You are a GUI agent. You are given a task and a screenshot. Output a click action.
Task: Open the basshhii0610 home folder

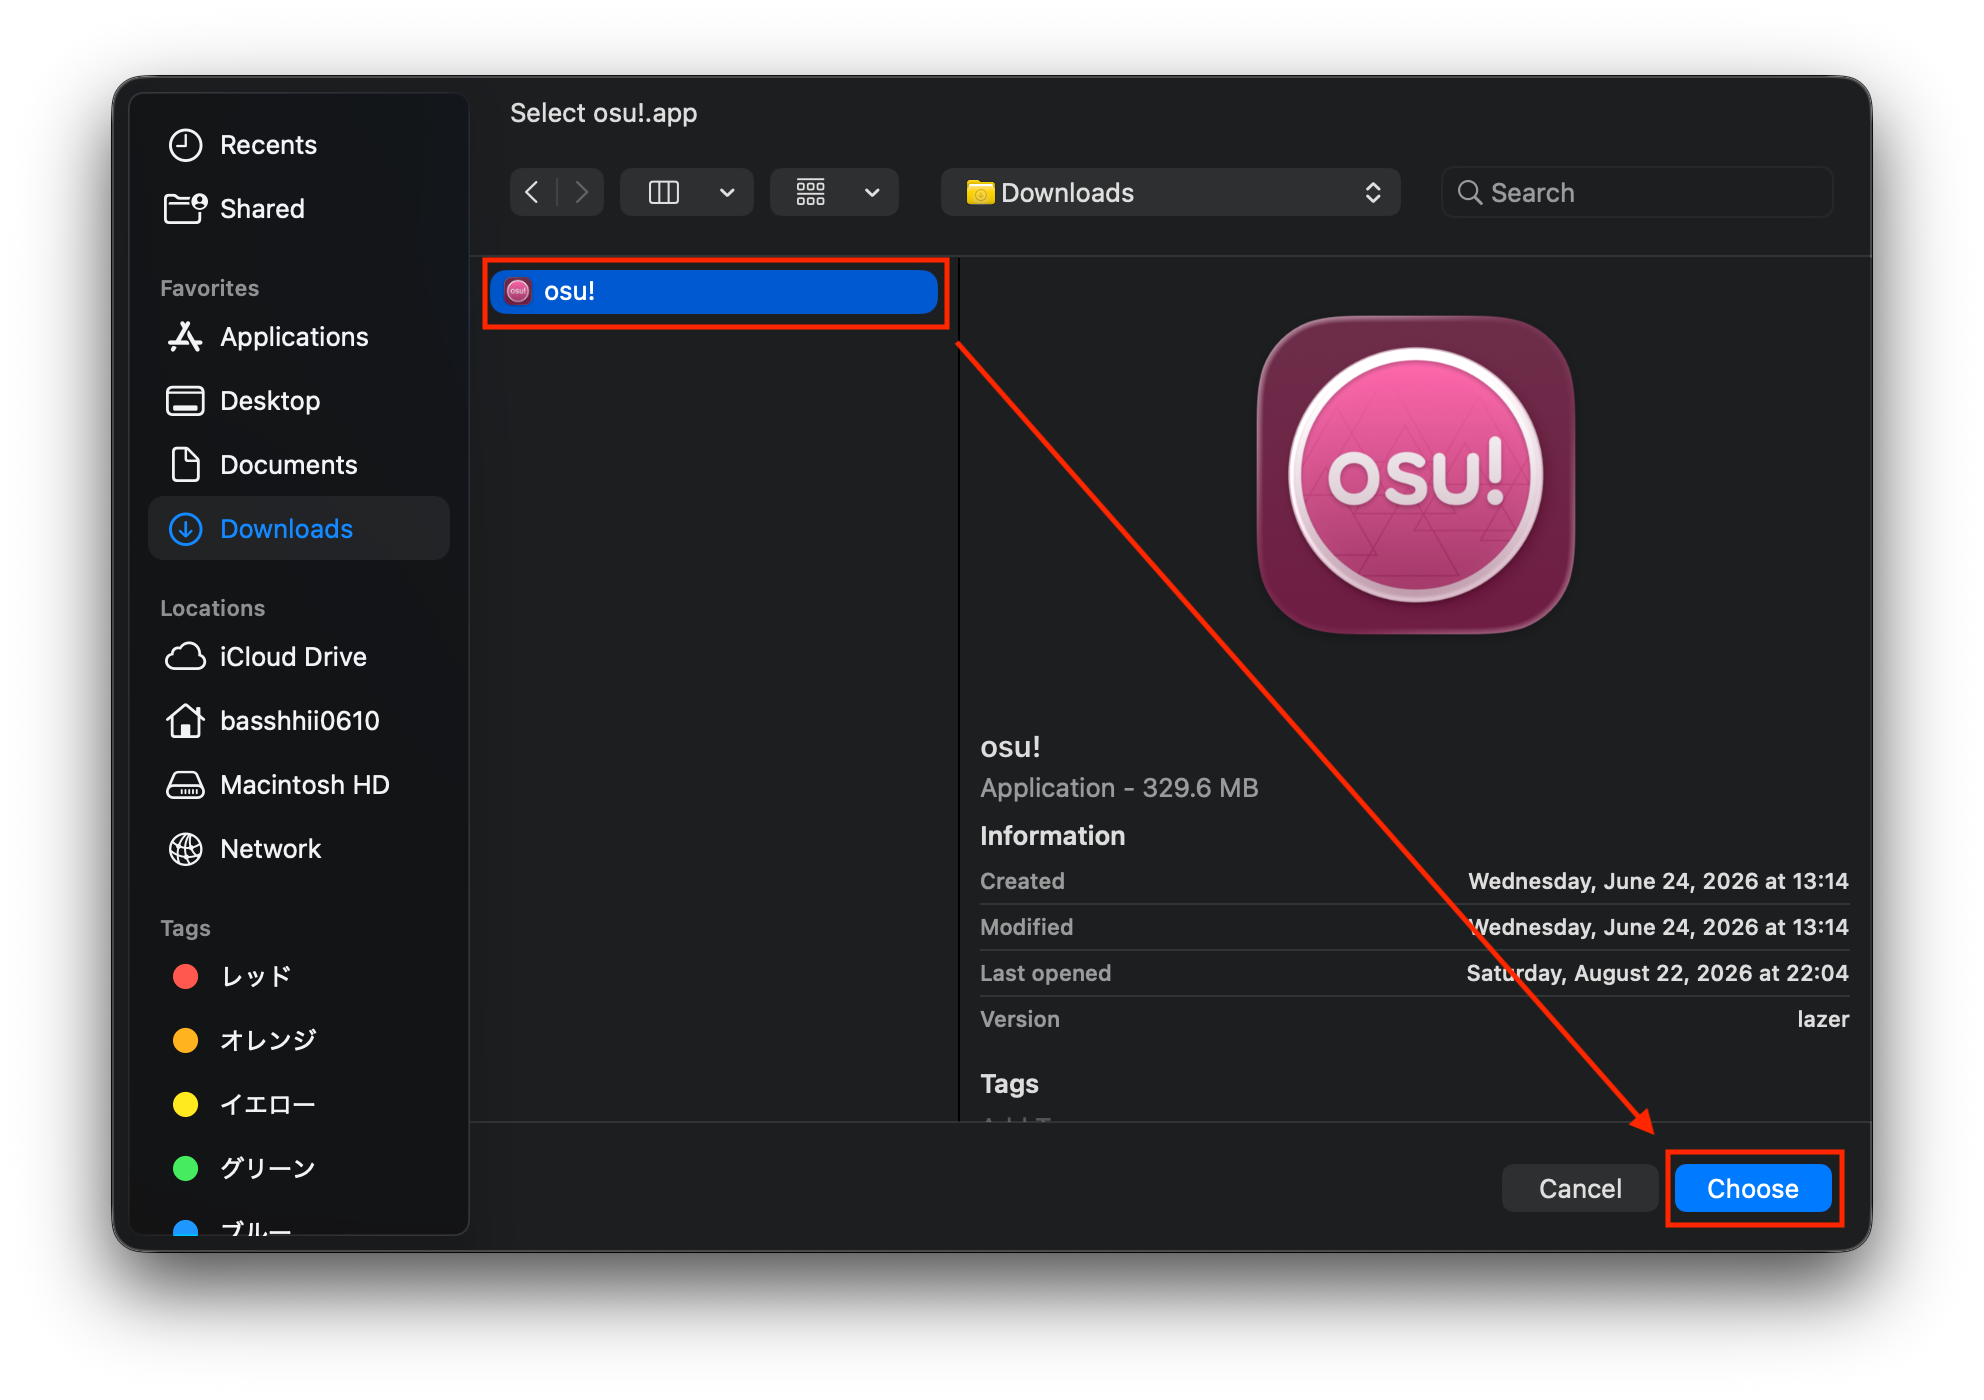(x=298, y=721)
